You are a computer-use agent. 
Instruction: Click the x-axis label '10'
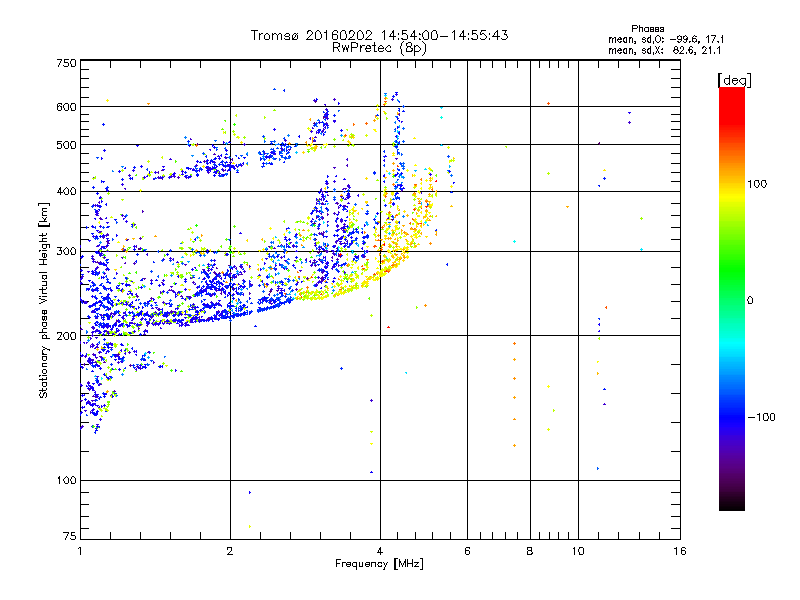[x=578, y=551]
